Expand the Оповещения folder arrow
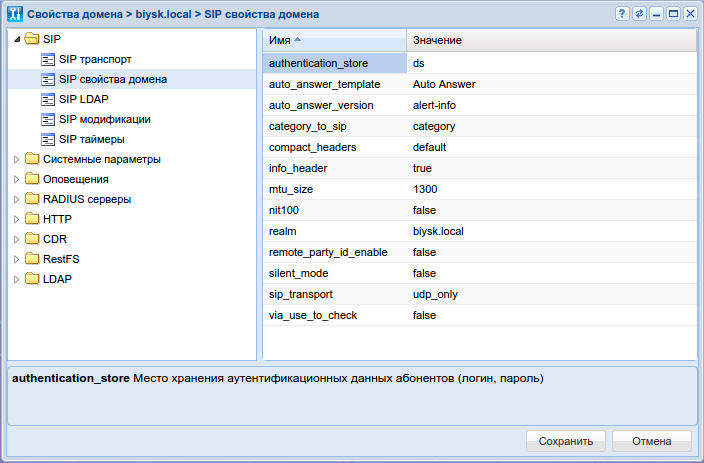The width and height of the screenshot is (704, 463). 16,179
